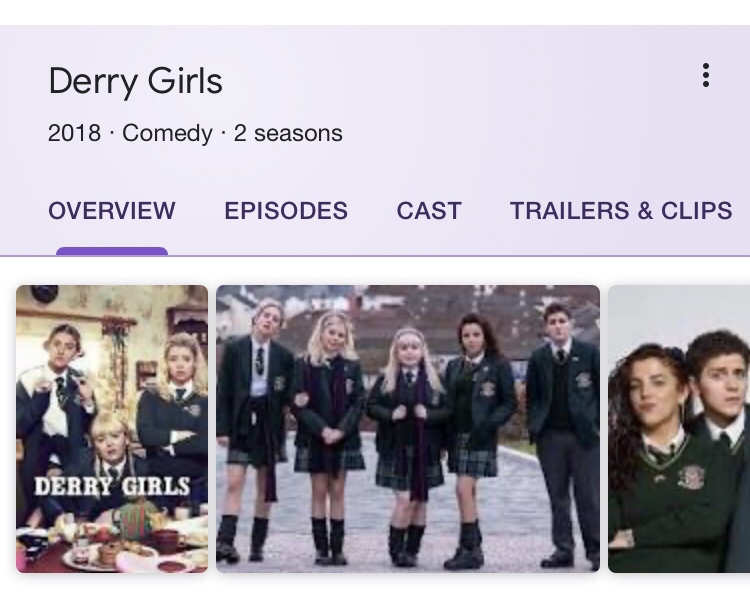Open the Cast tab

point(429,211)
